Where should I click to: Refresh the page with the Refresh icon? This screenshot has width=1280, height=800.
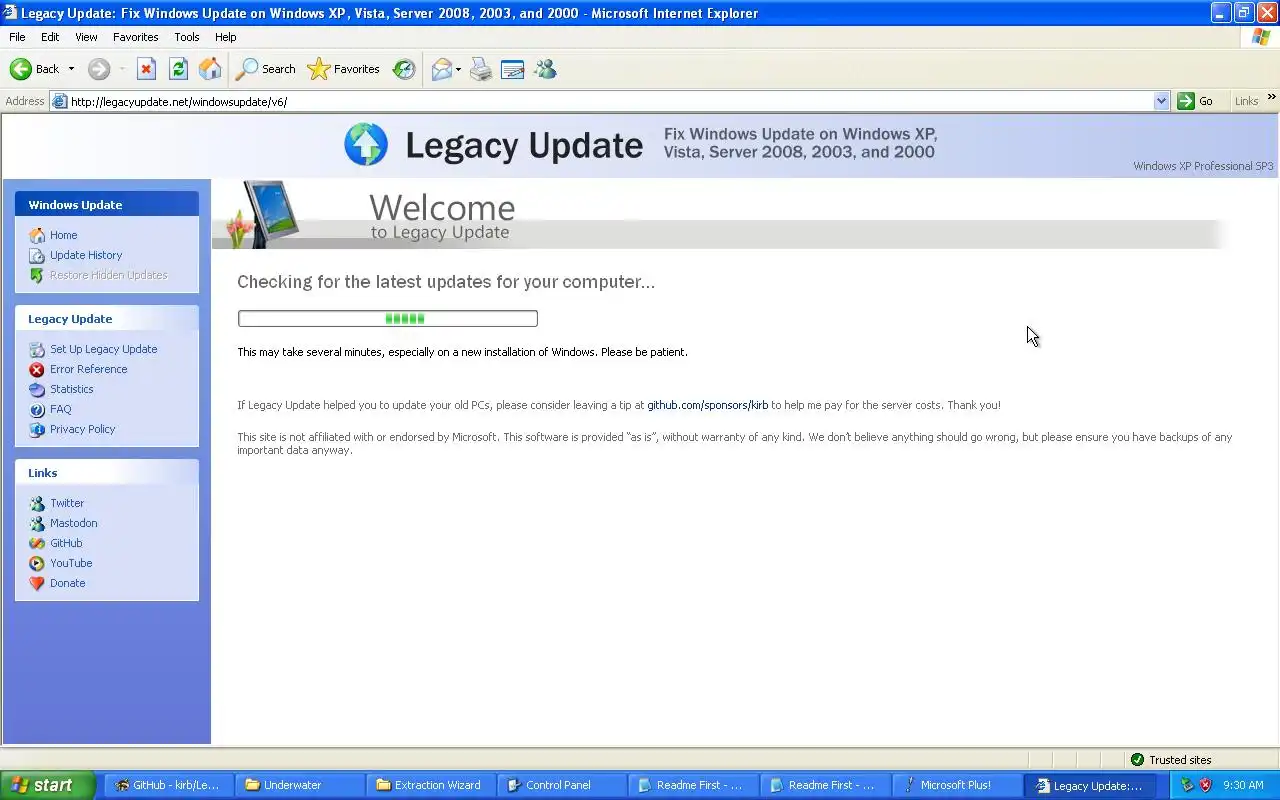[178, 69]
